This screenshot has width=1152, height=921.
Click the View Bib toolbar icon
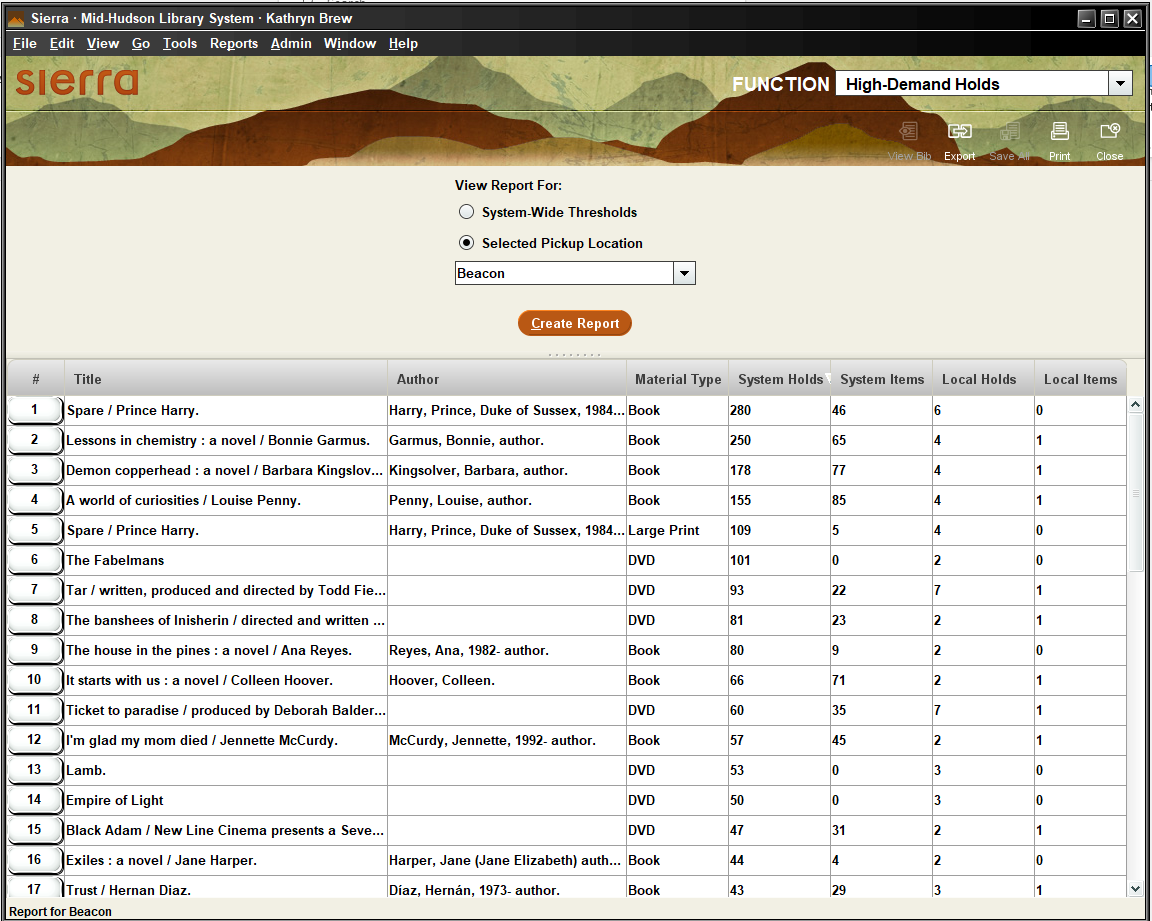pos(909,141)
